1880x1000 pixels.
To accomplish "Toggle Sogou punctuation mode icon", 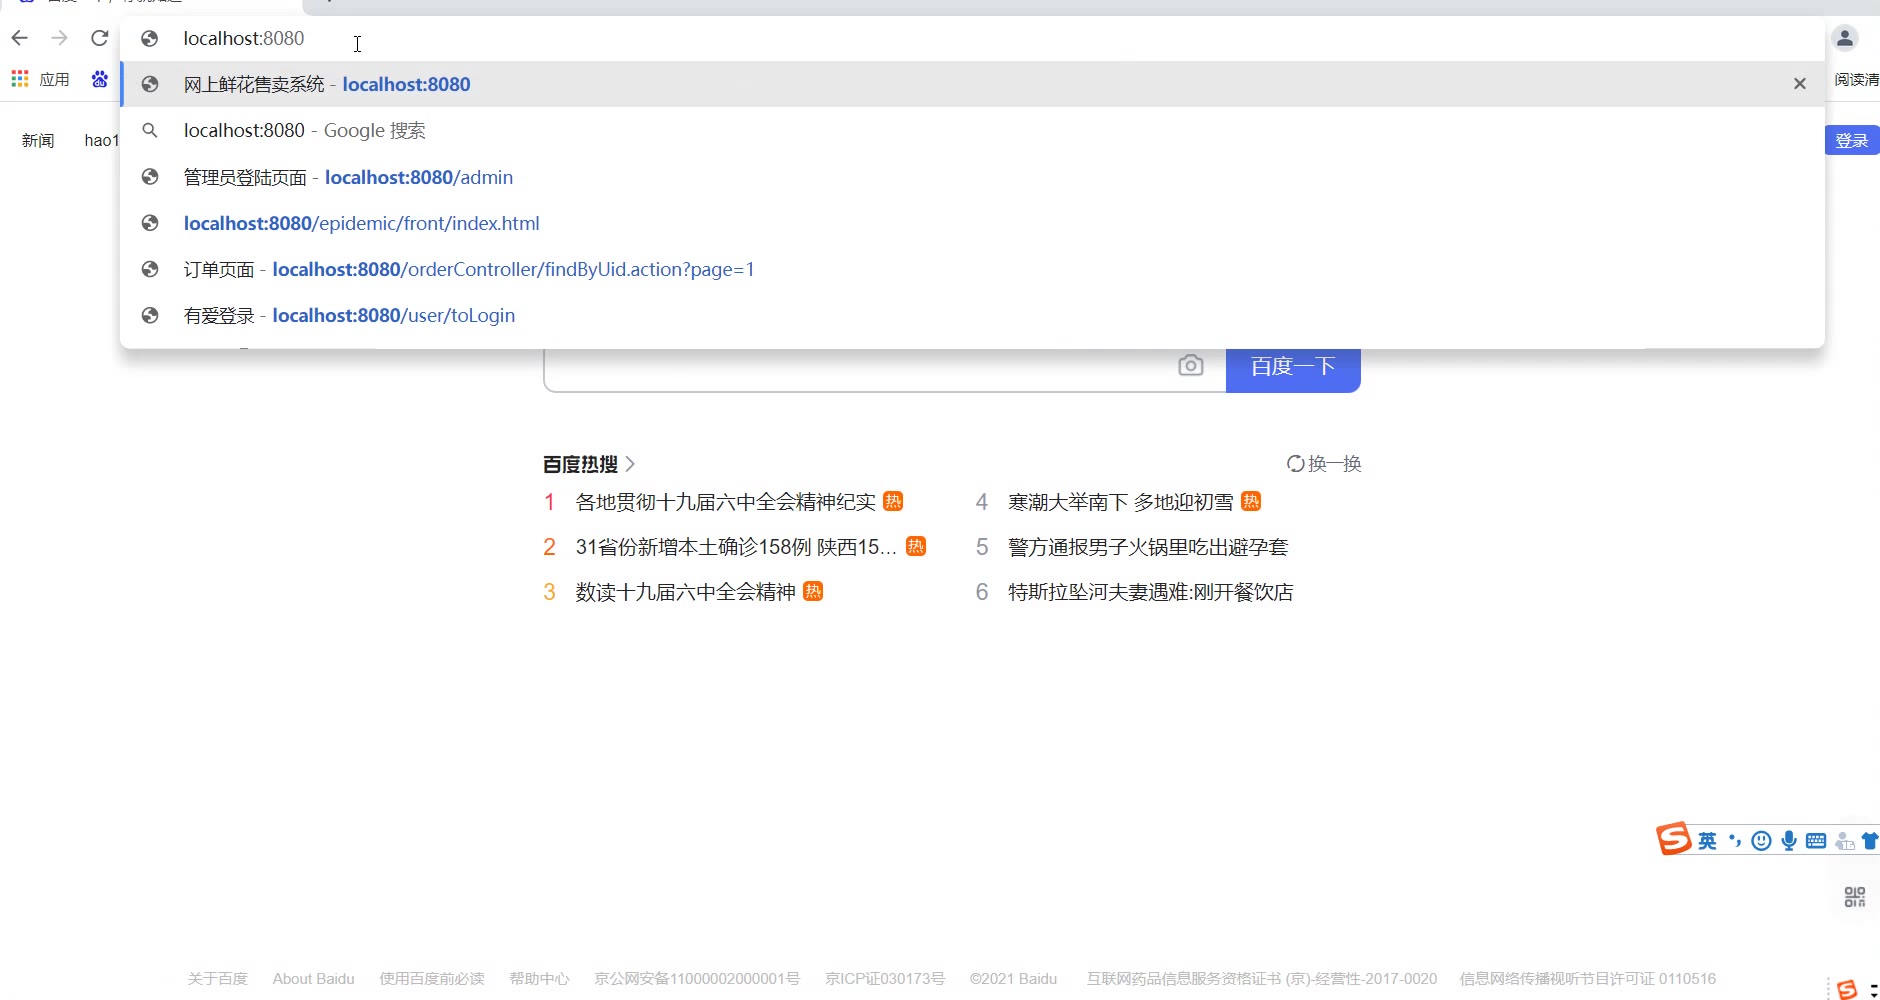I will click(1735, 841).
